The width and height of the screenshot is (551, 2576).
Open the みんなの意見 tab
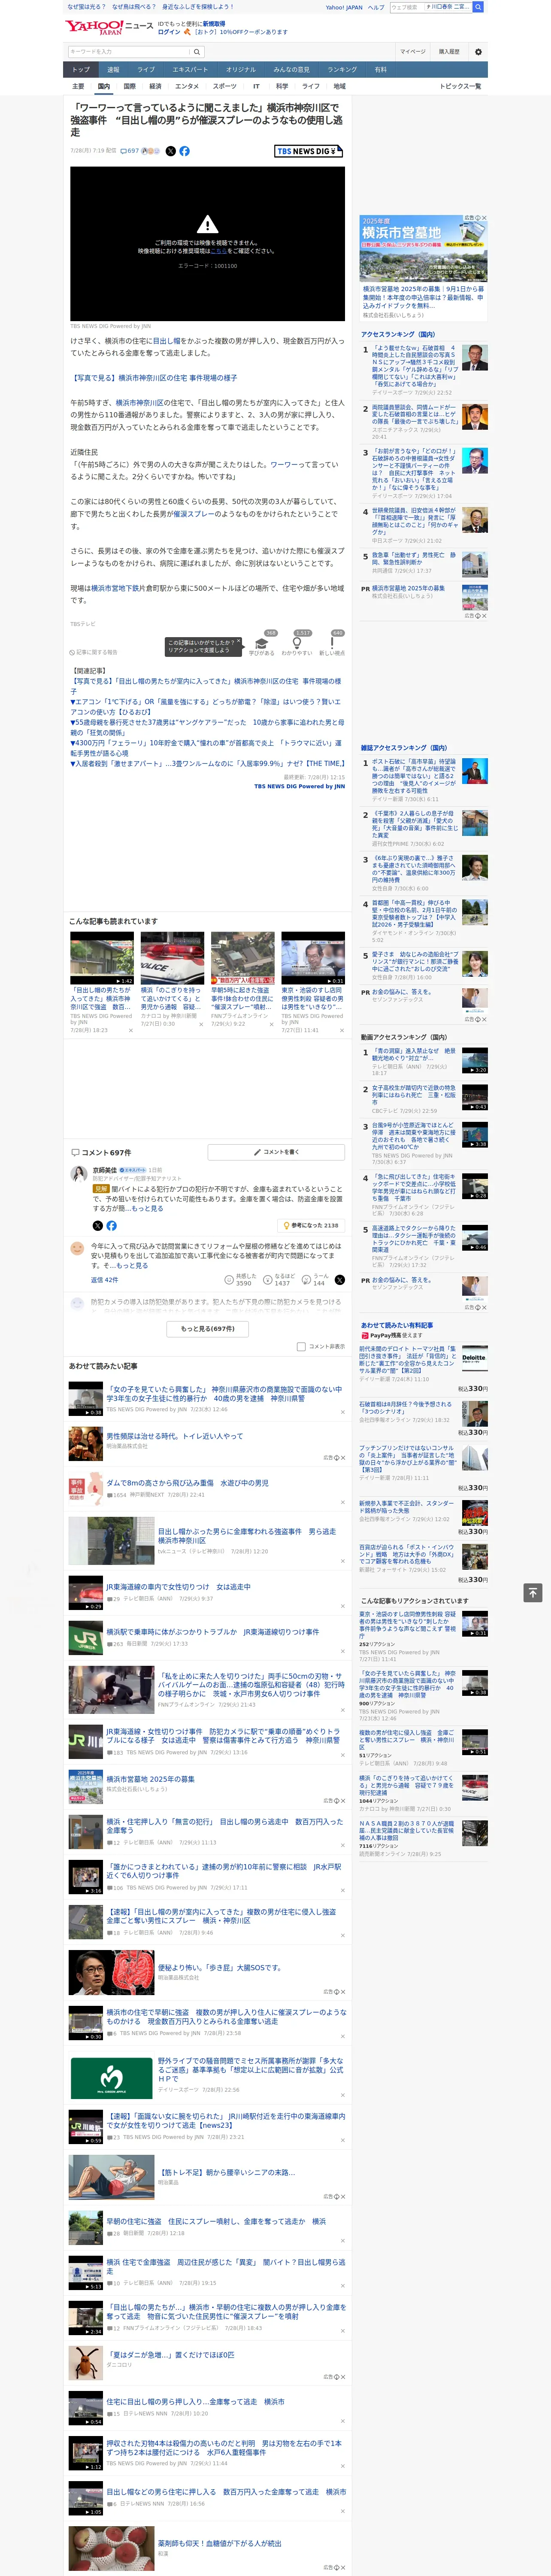click(291, 70)
